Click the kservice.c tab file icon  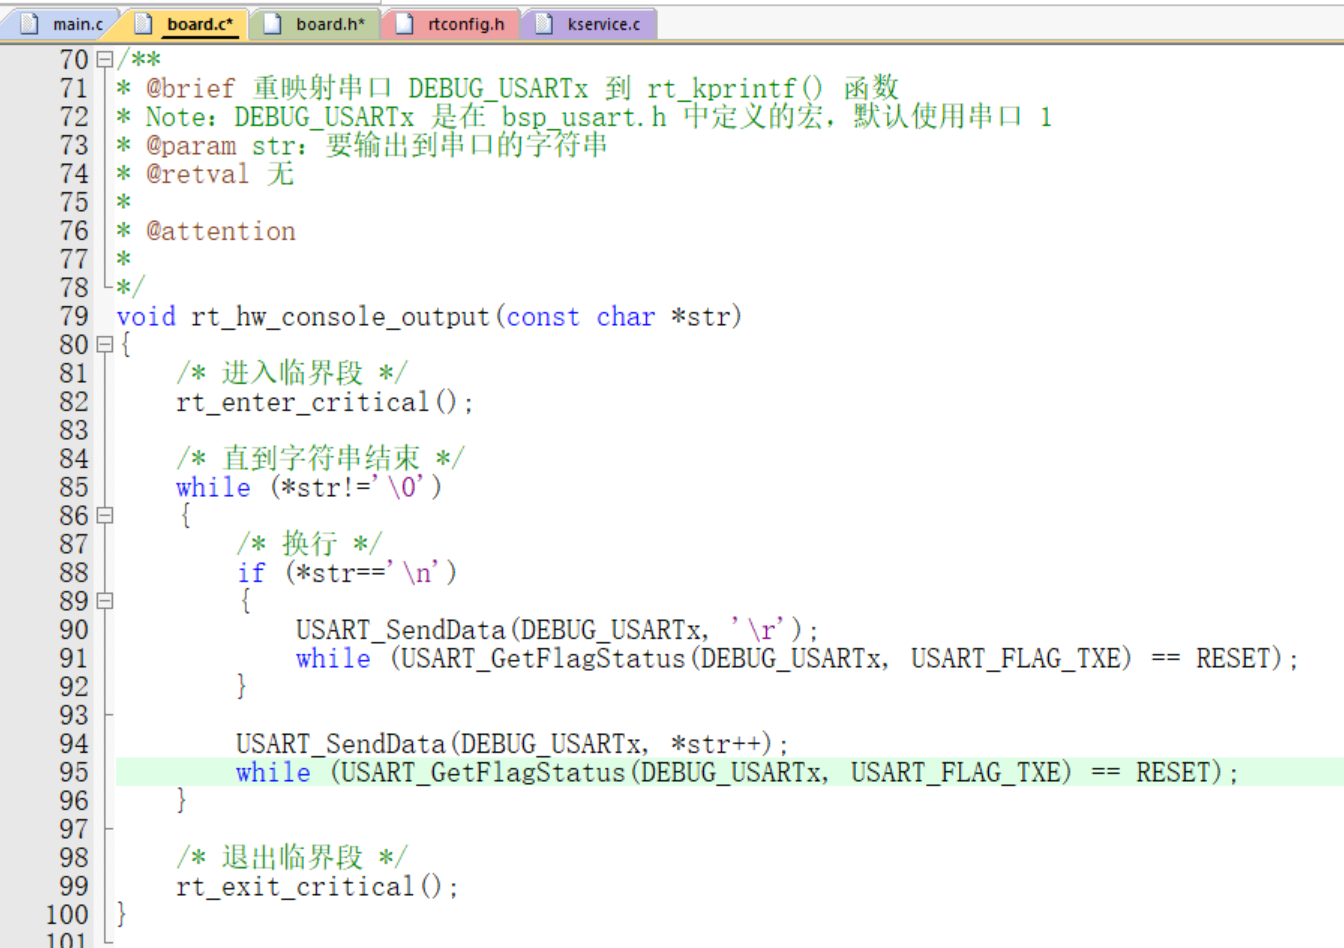tap(544, 24)
